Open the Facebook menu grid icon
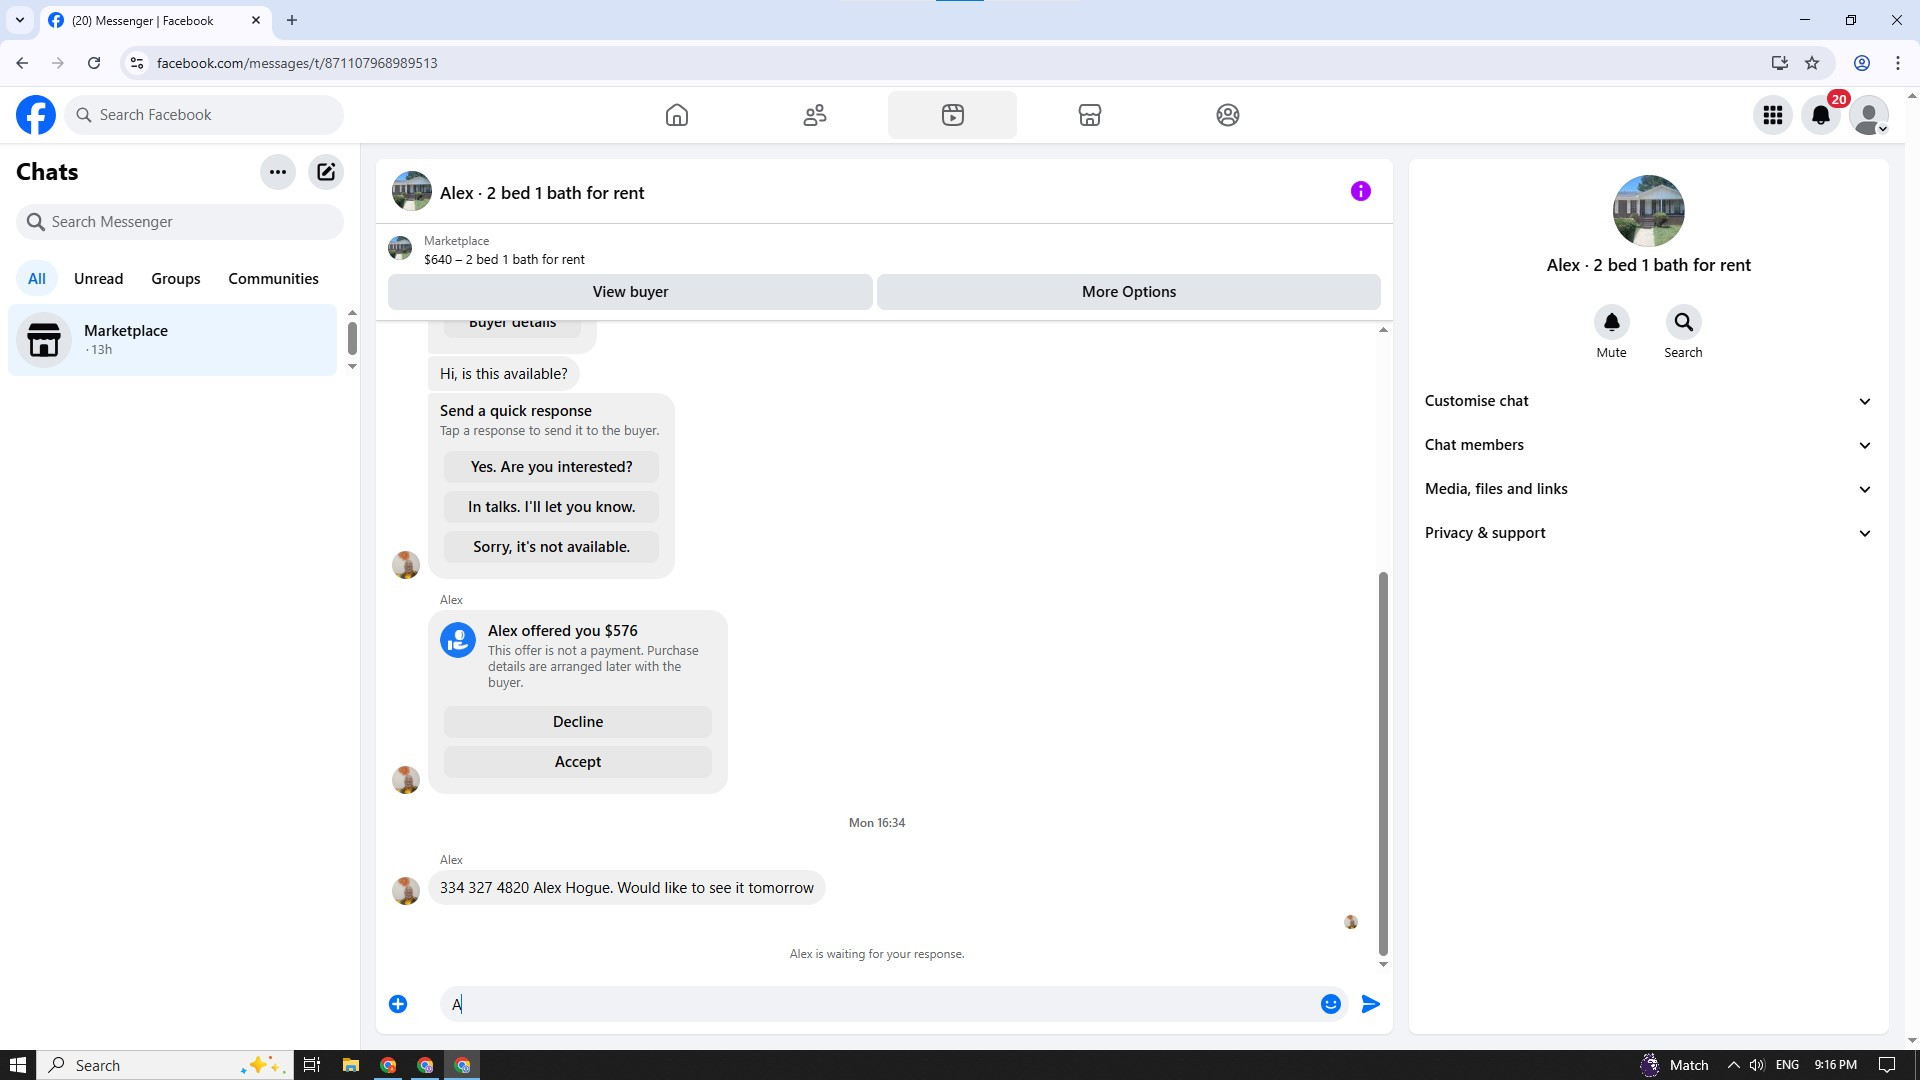This screenshot has height=1080, width=1920. click(x=1773, y=115)
